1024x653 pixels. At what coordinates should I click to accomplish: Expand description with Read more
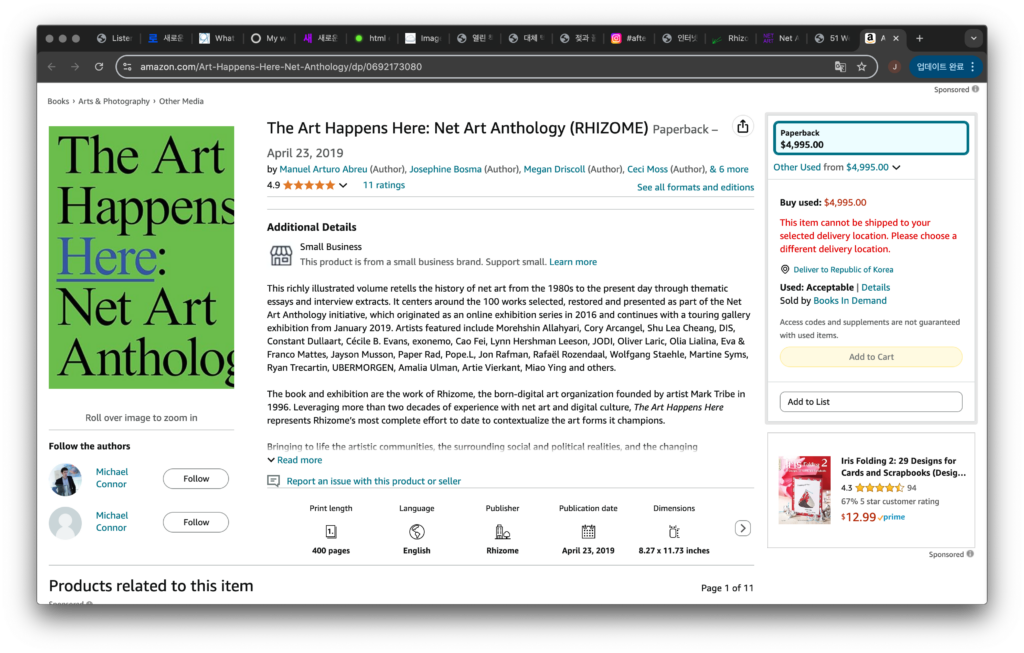tap(295, 460)
